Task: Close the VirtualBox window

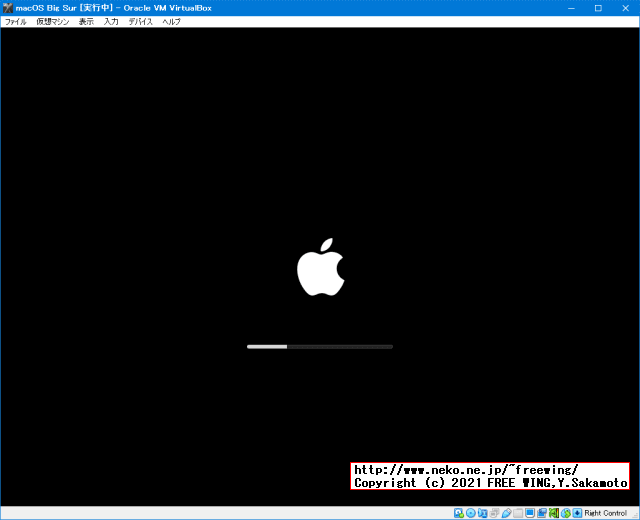Action: point(625,8)
